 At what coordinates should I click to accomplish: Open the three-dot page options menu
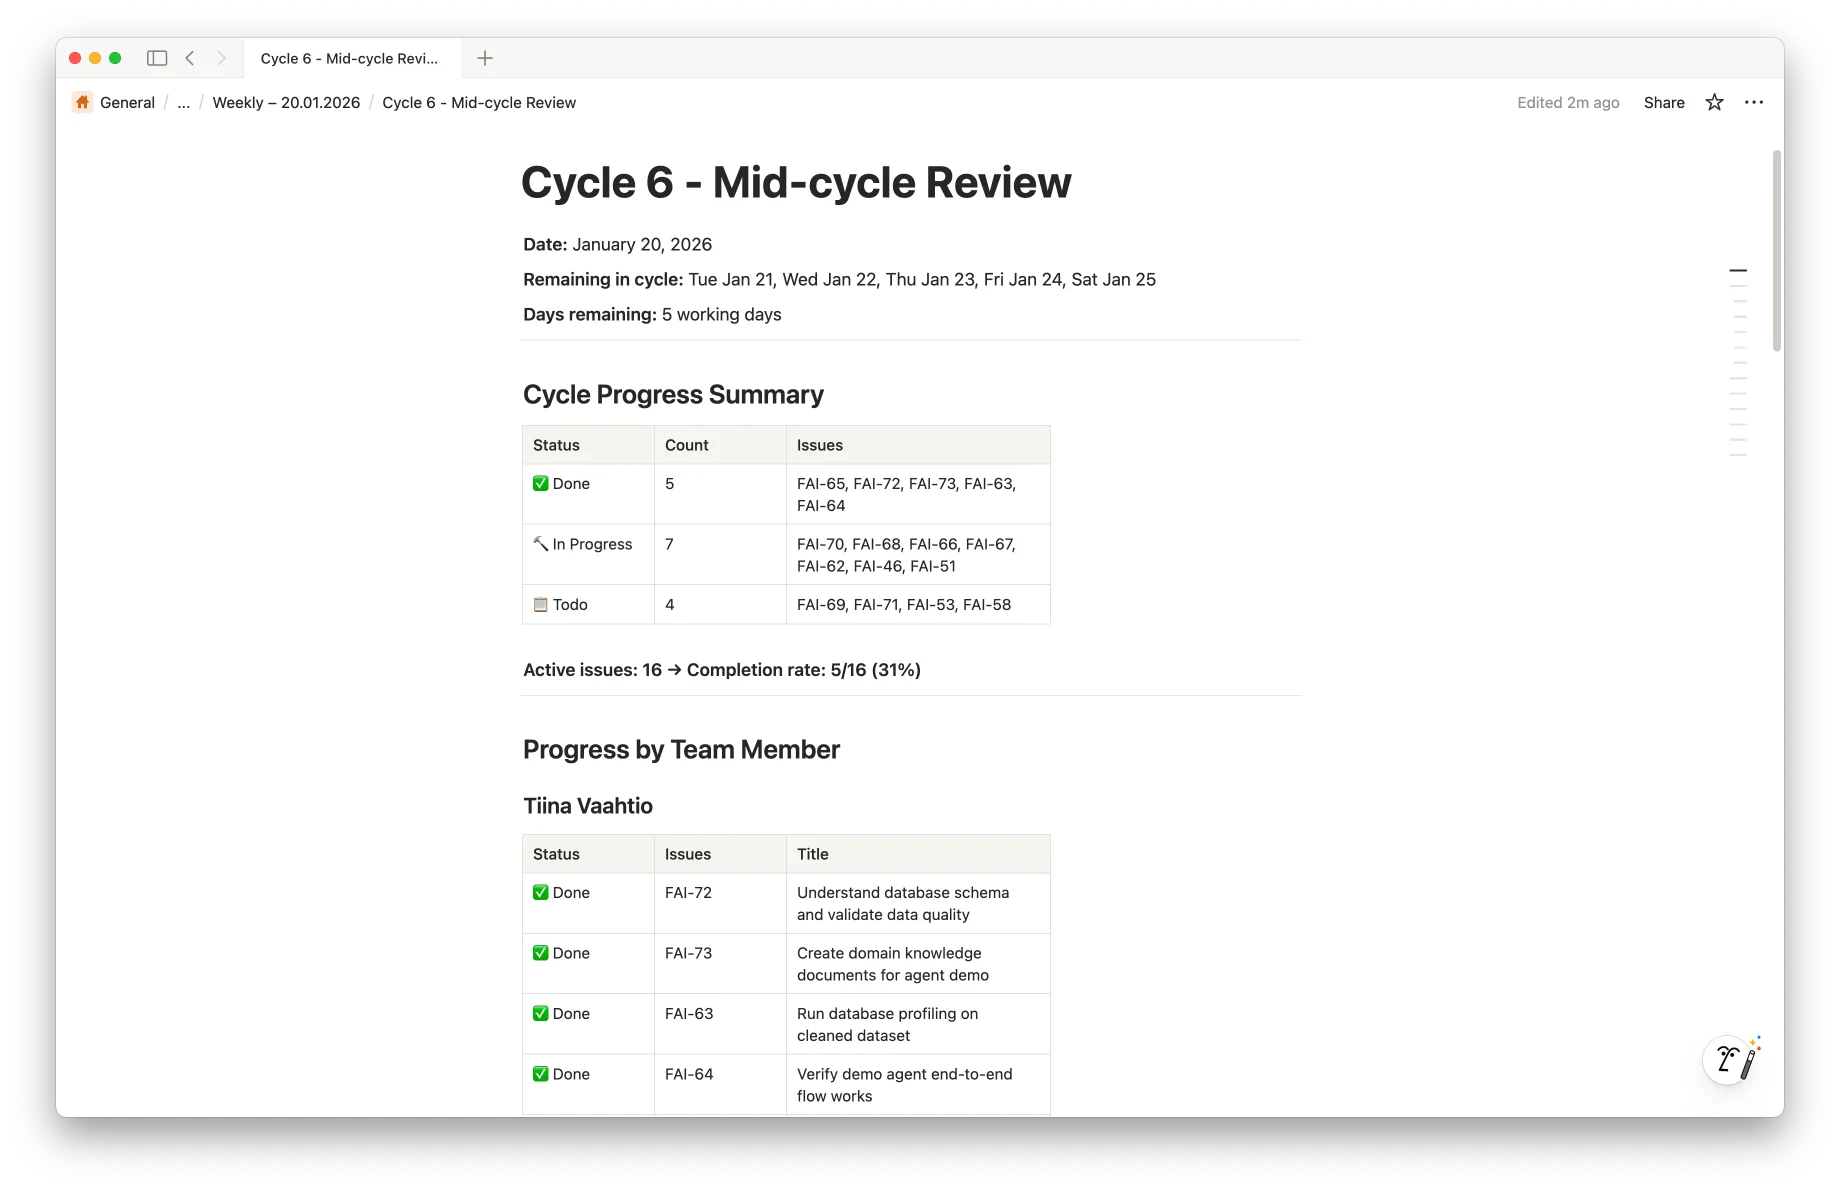(1754, 102)
